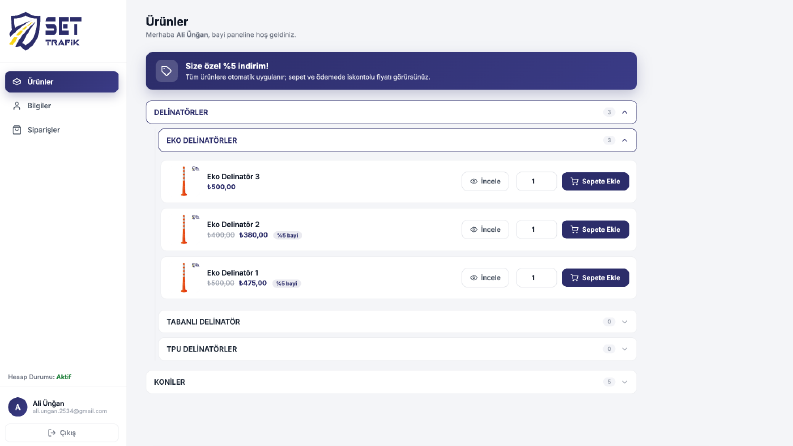The image size is (793, 446).
Task: Click quantity field for Eko Delinatör 1
Action: click(x=536, y=278)
